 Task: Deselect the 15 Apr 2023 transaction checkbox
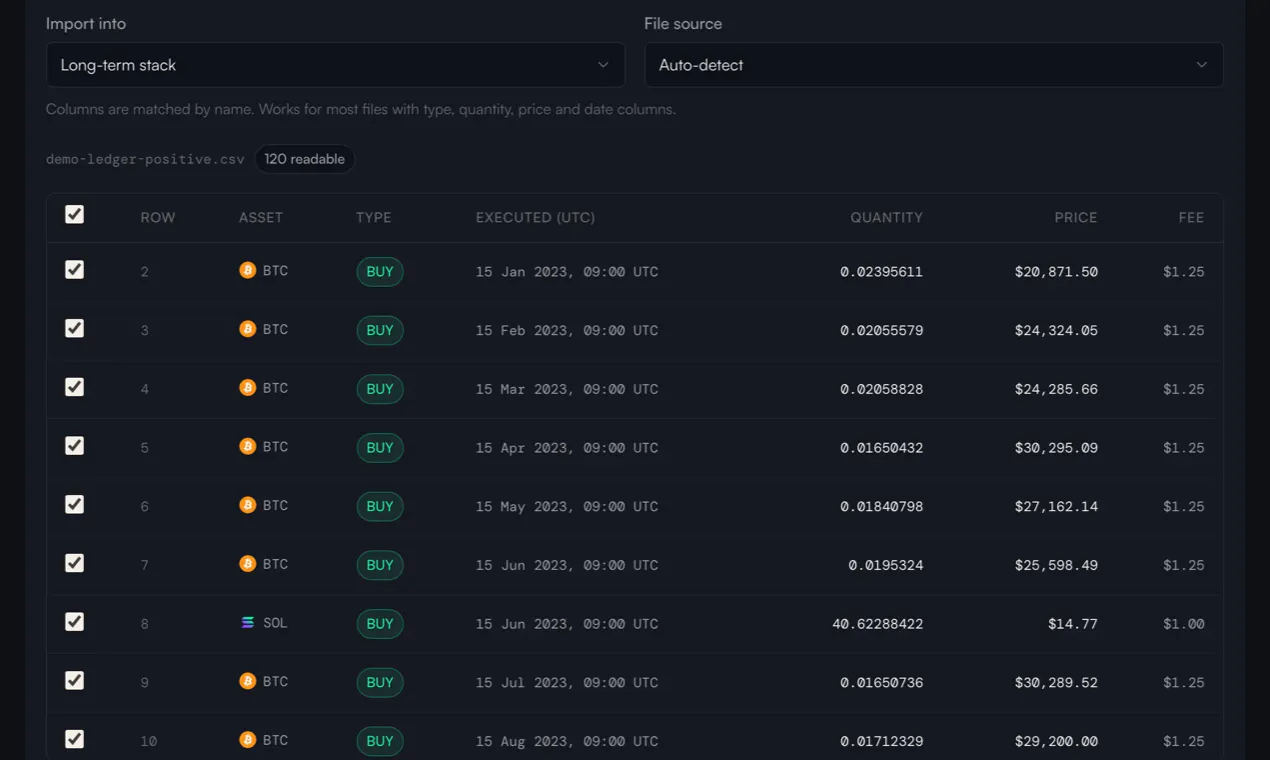pyautogui.click(x=74, y=445)
